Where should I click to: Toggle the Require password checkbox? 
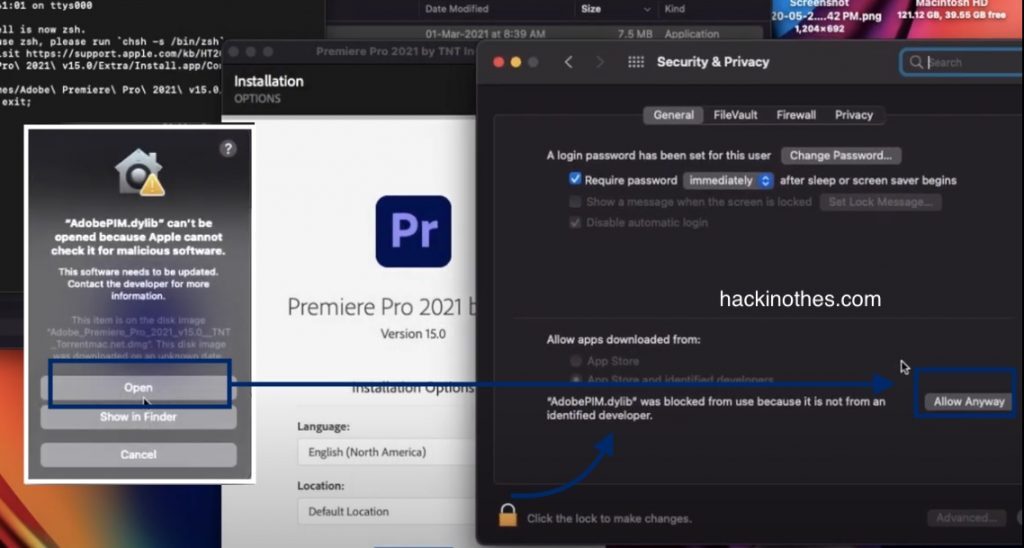tap(575, 179)
